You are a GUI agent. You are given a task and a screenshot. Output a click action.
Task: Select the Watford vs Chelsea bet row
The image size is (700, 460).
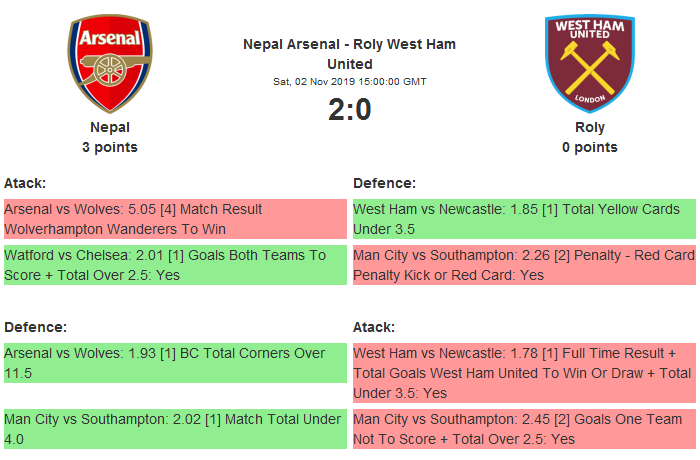click(174, 265)
